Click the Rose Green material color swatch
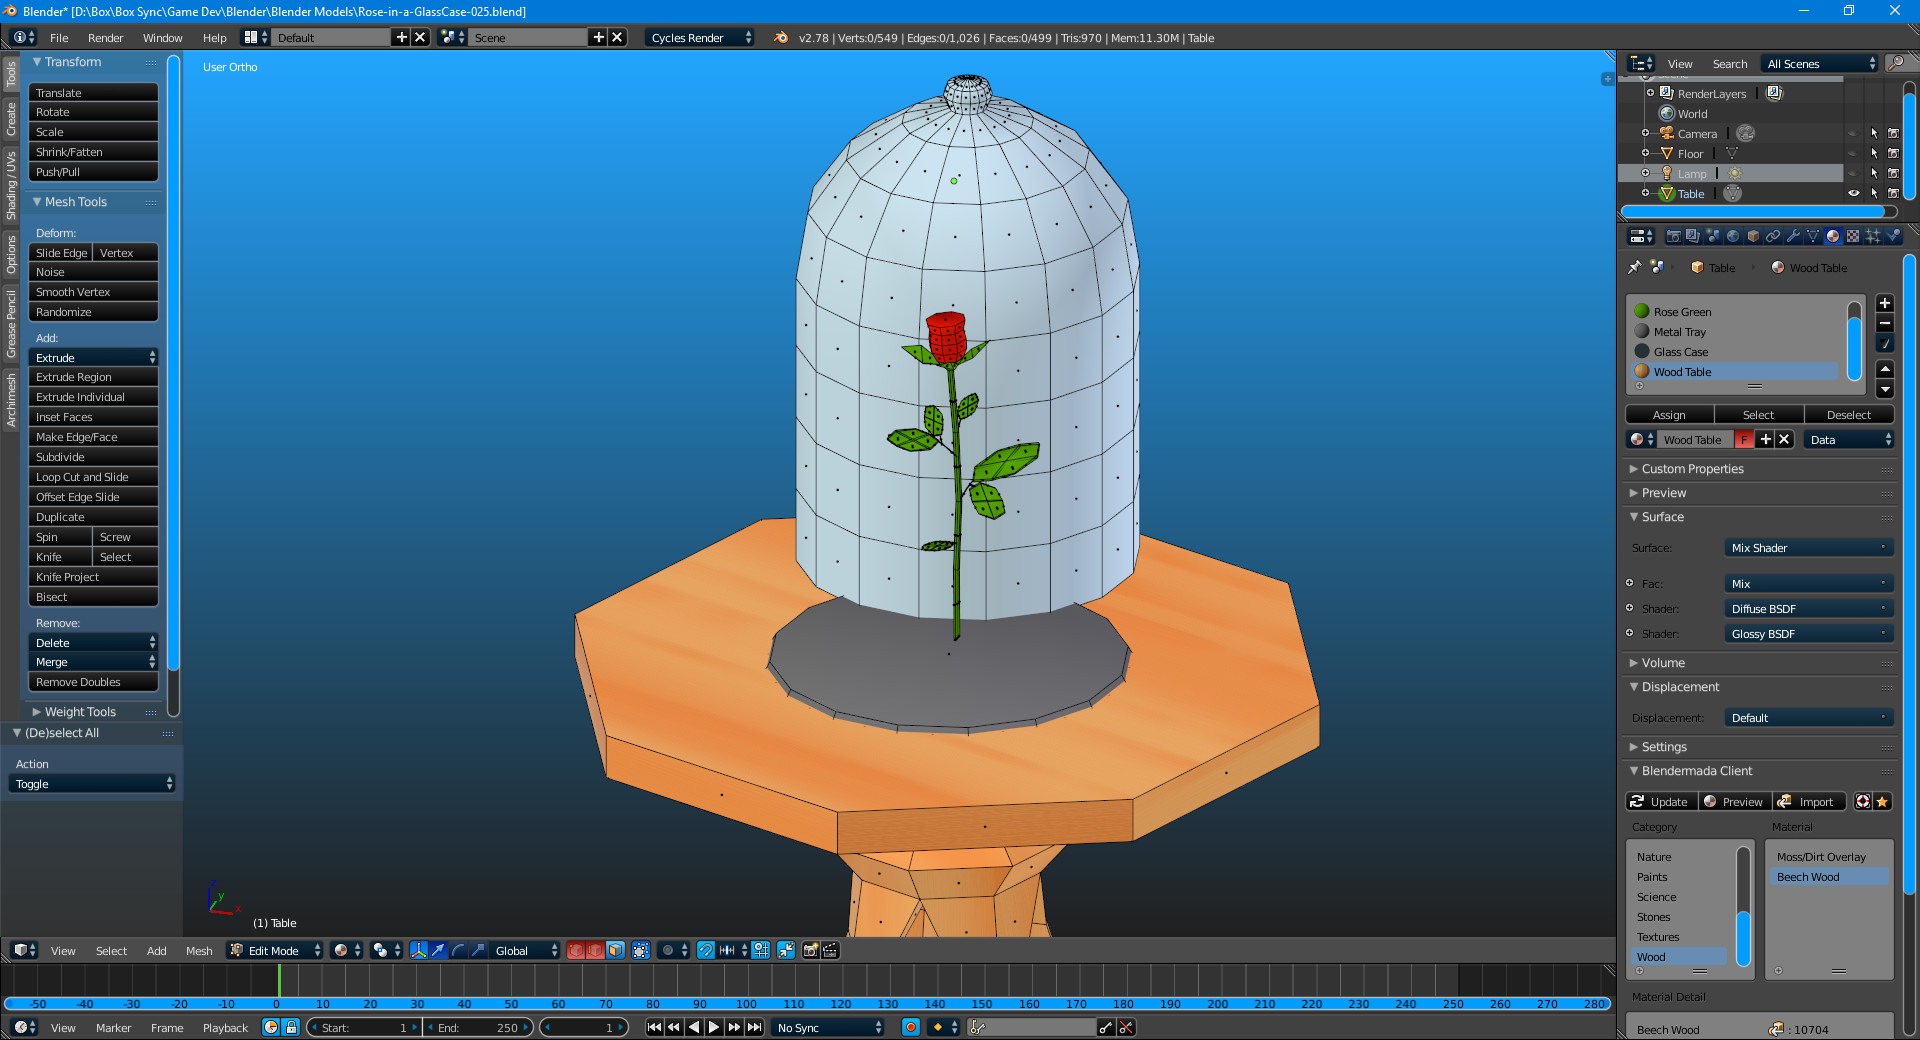 (x=1642, y=311)
